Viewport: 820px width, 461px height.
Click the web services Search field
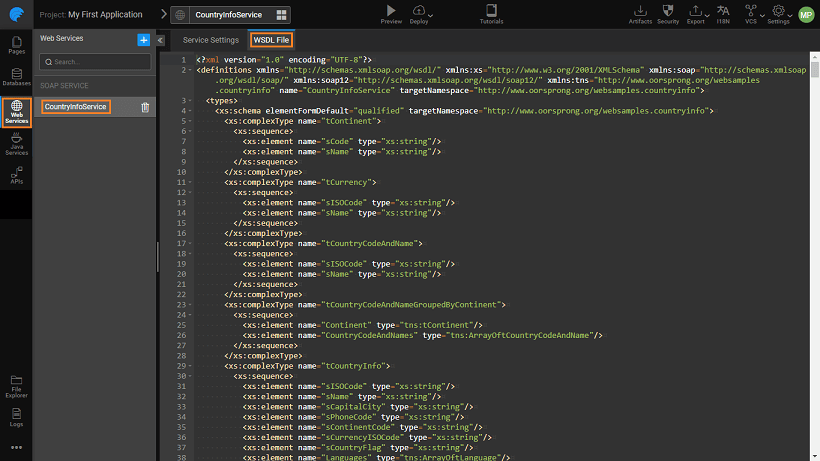tap(96, 62)
